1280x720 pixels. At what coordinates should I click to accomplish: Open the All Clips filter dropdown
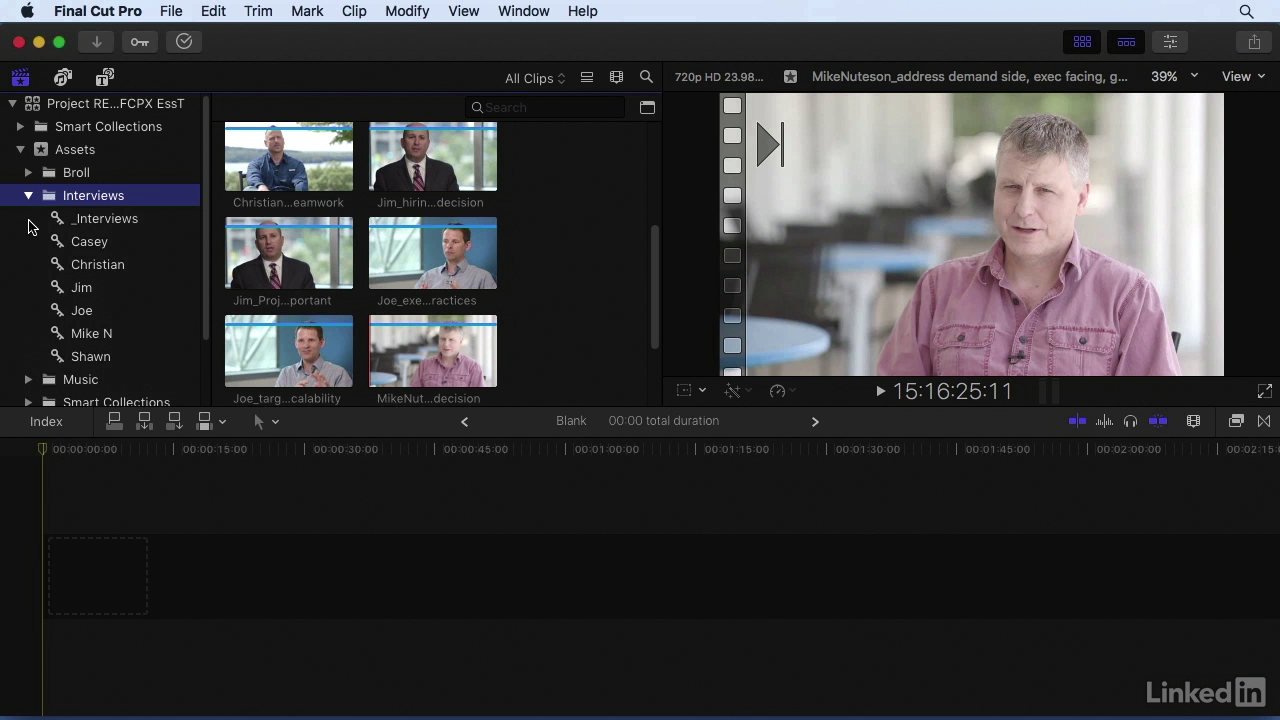click(x=535, y=78)
